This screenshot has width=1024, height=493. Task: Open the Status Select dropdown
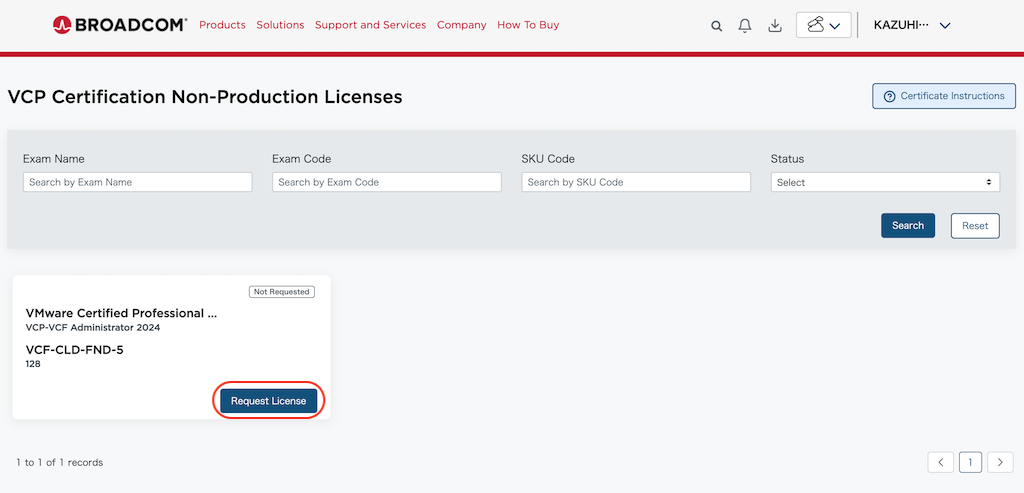[885, 182]
